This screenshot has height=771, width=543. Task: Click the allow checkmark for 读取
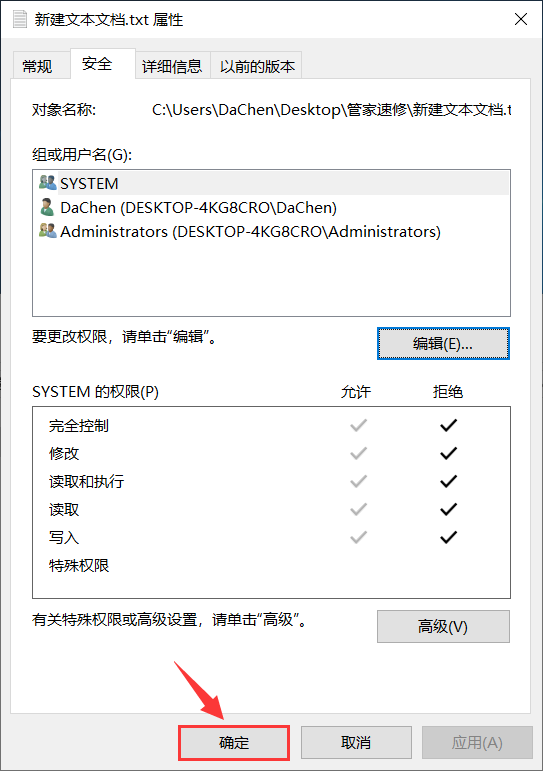tap(359, 509)
